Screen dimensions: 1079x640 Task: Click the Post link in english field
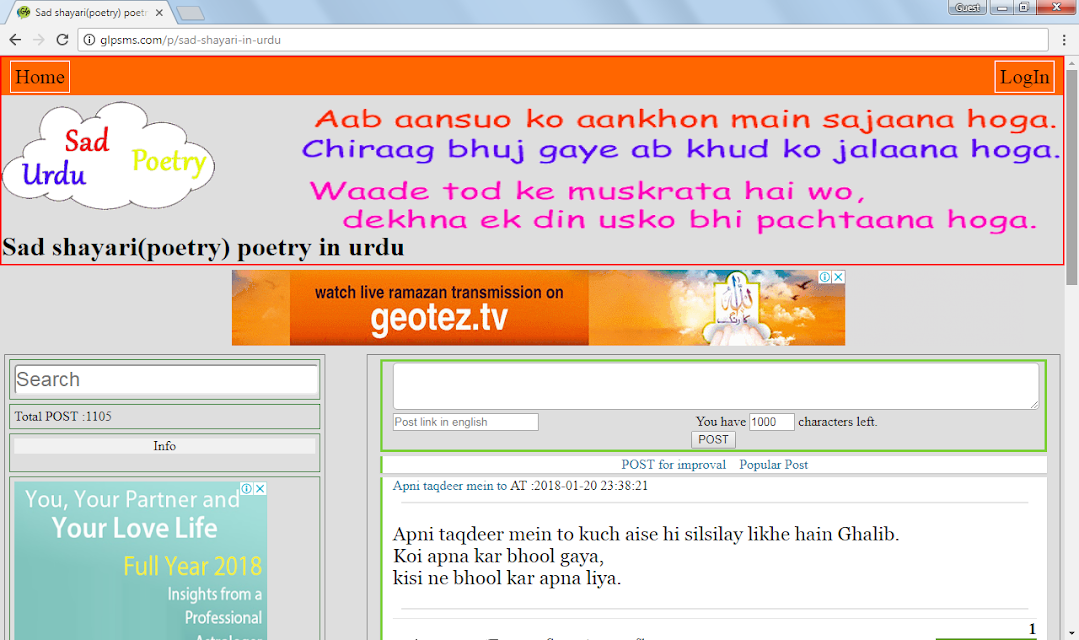(x=465, y=422)
